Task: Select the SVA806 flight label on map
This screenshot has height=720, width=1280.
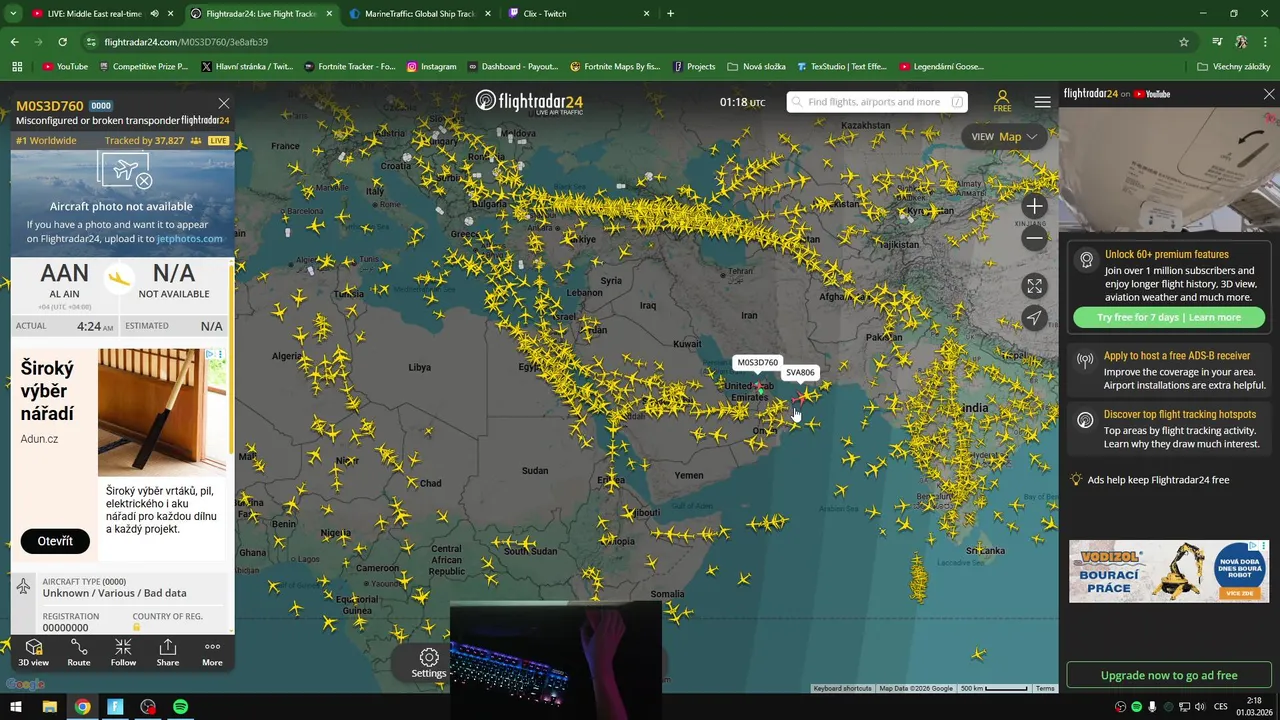Action: (800, 372)
